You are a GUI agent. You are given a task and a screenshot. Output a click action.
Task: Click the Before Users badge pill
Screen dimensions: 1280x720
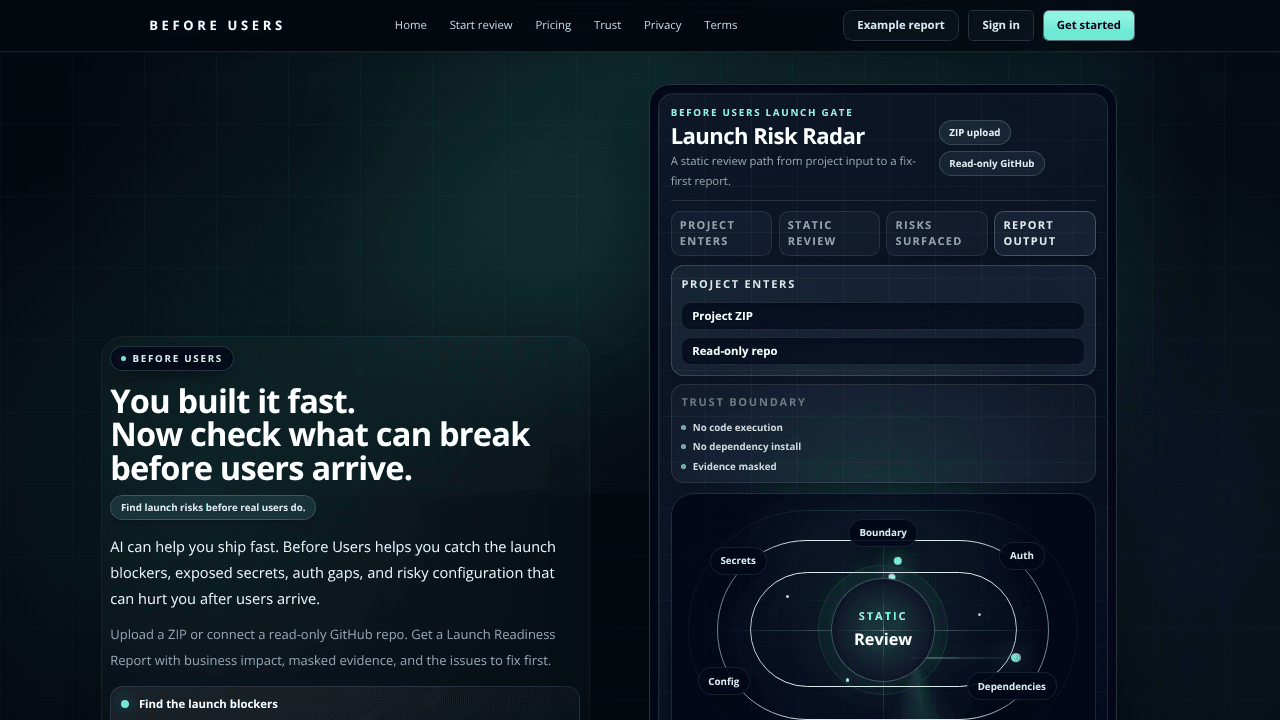(172, 358)
